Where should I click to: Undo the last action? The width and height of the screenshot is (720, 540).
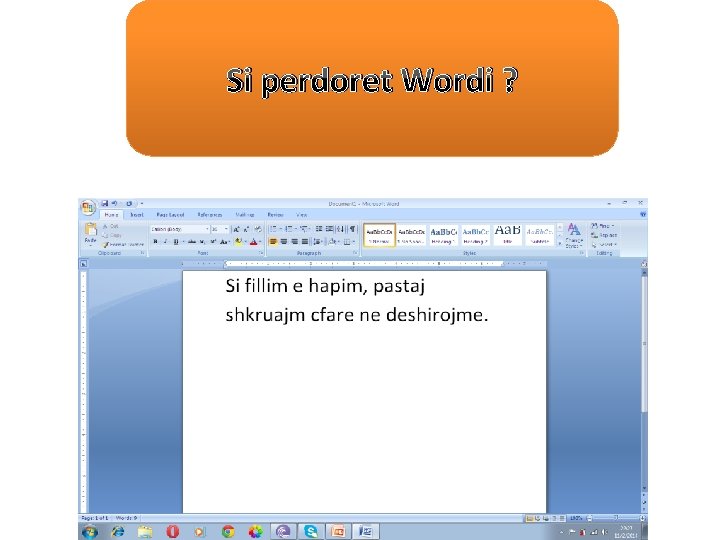pos(114,203)
